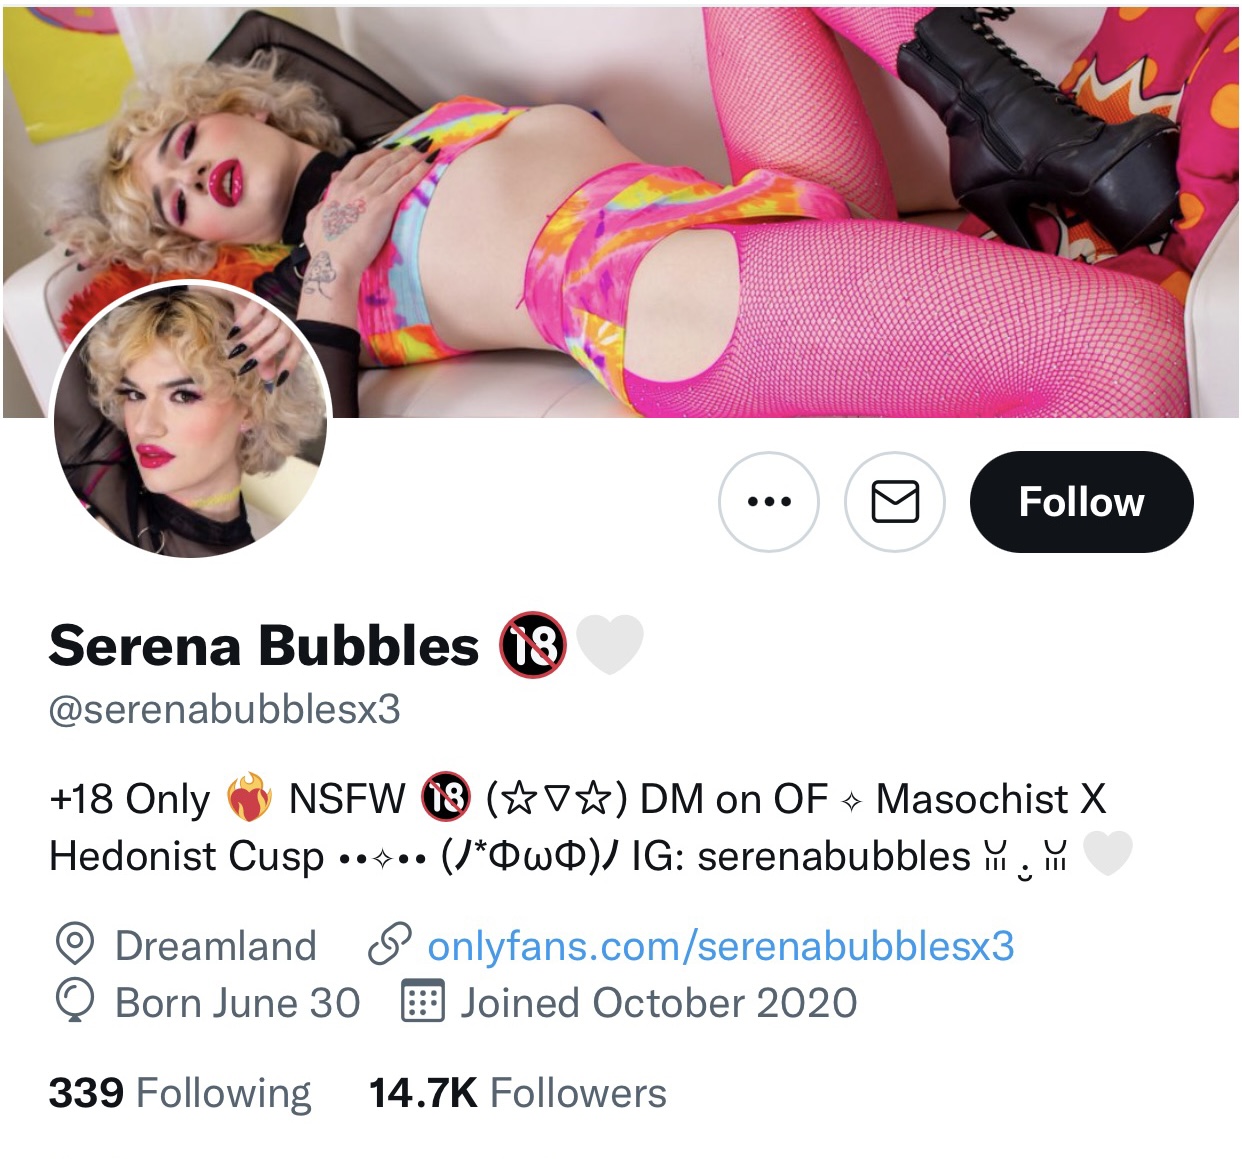Click the chain link icon beside the URL
1242x1159 pixels.
389,945
